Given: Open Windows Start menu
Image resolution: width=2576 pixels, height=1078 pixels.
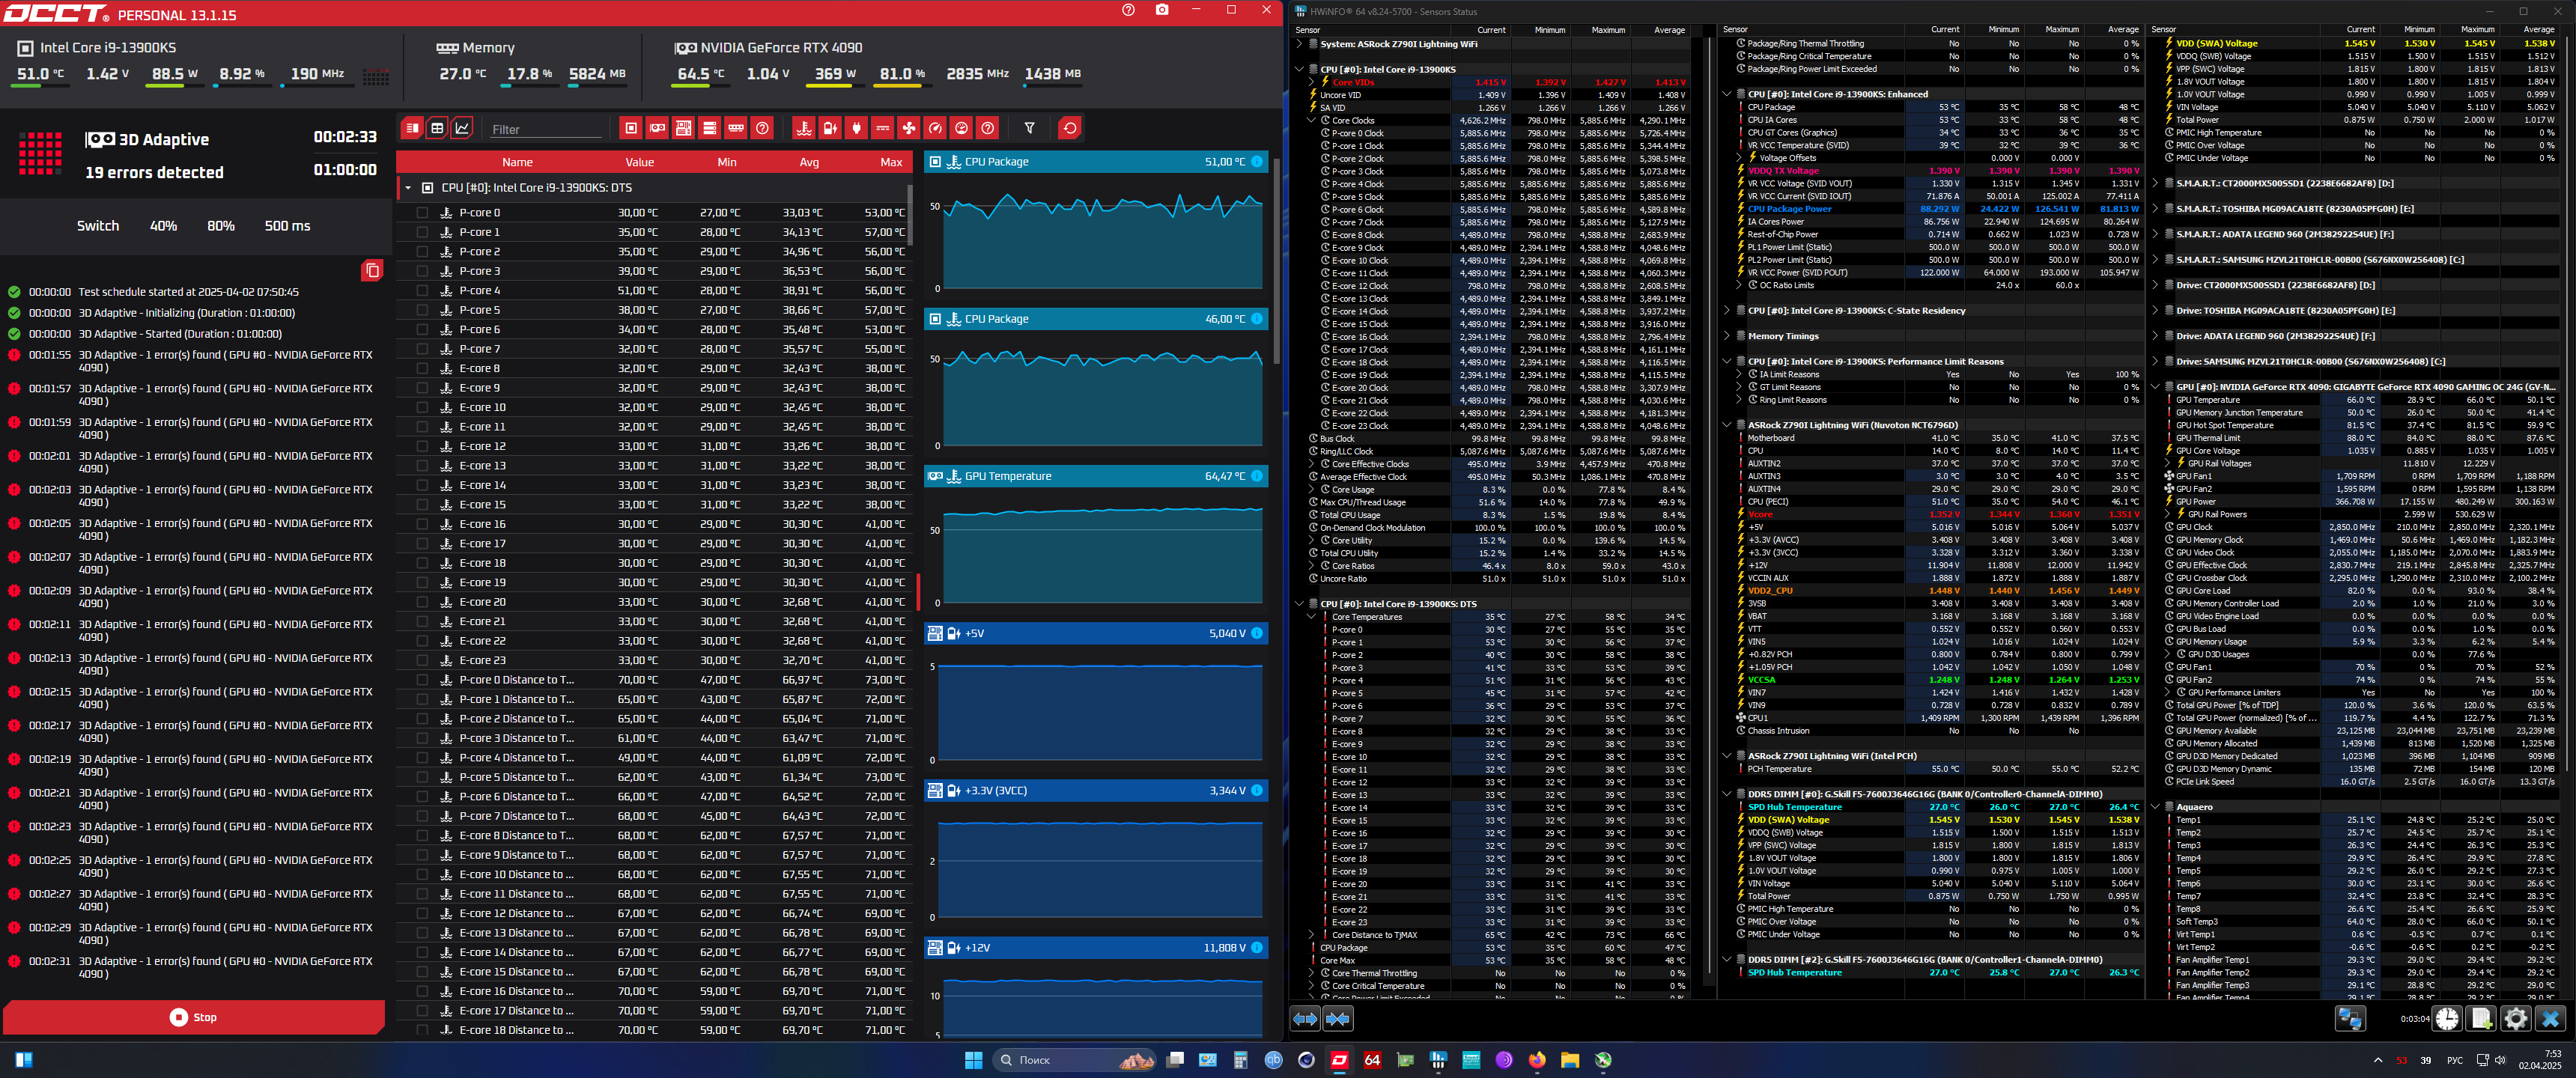Looking at the screenshot, I should coord(973,1060).
